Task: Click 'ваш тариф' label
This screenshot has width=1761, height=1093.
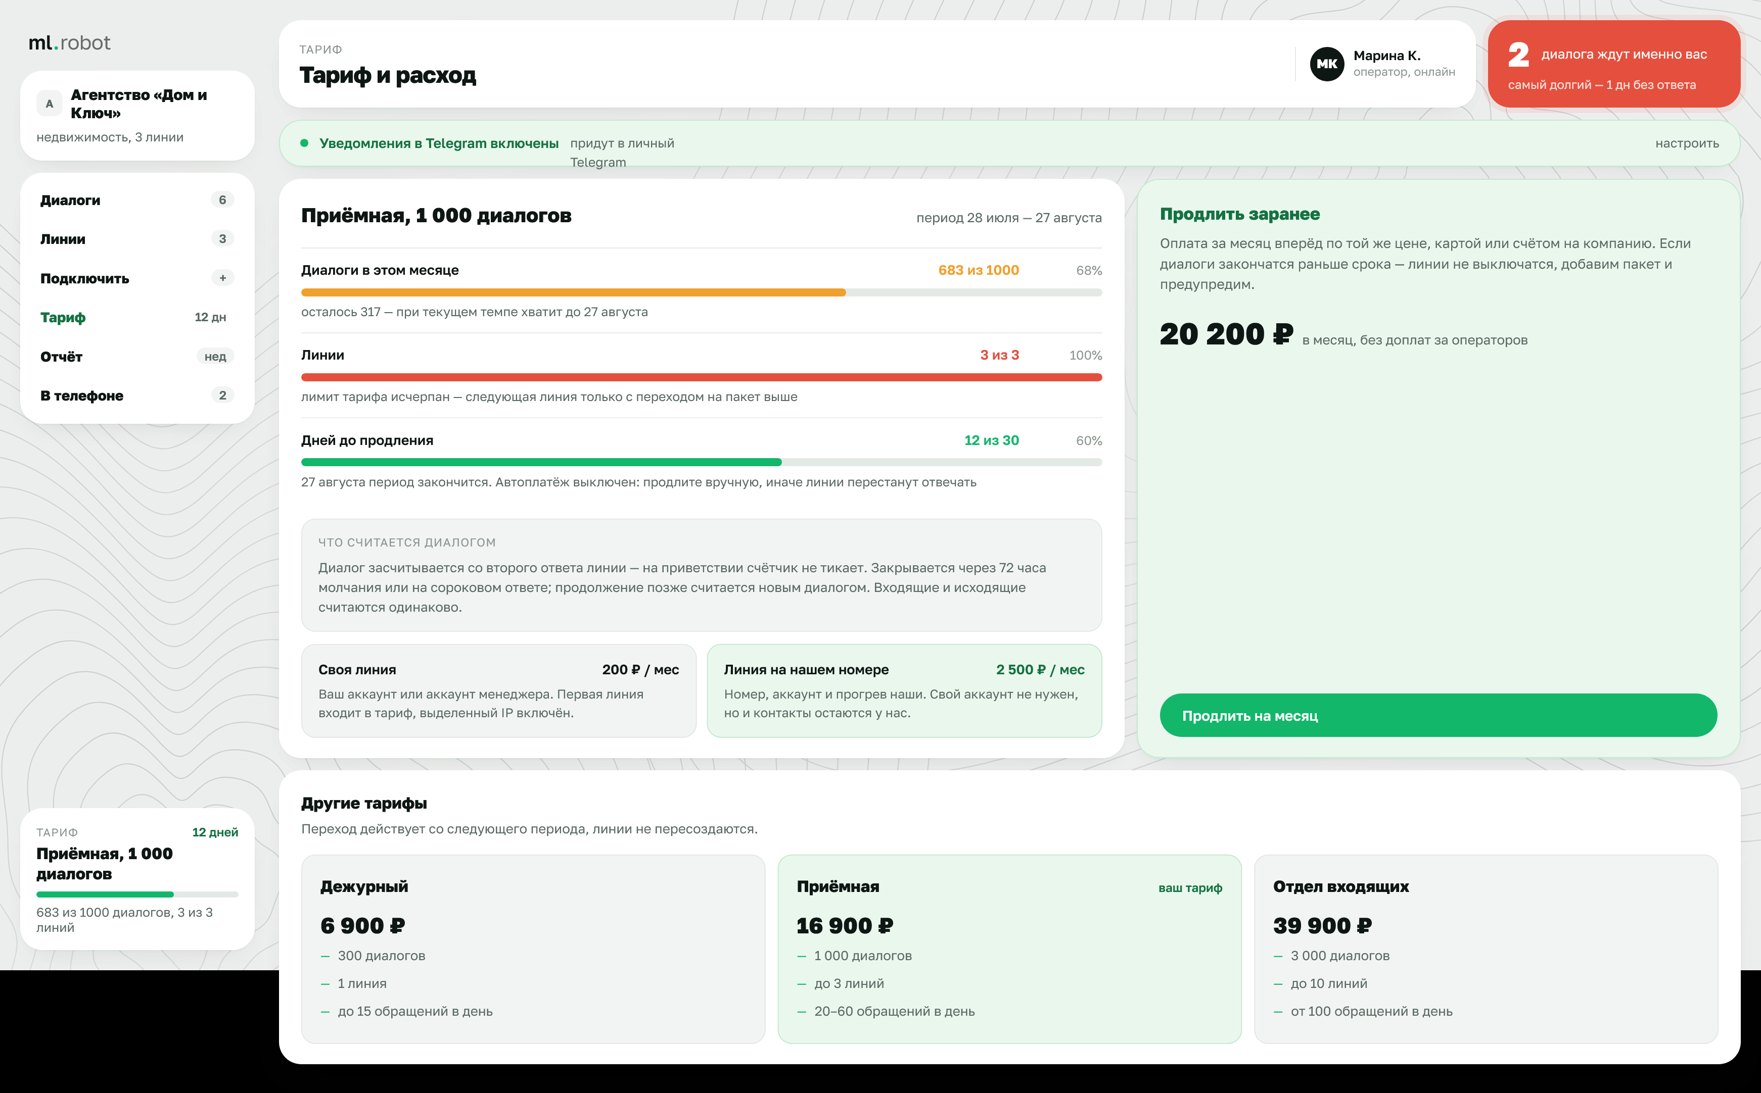Action: click(1190, 888)
